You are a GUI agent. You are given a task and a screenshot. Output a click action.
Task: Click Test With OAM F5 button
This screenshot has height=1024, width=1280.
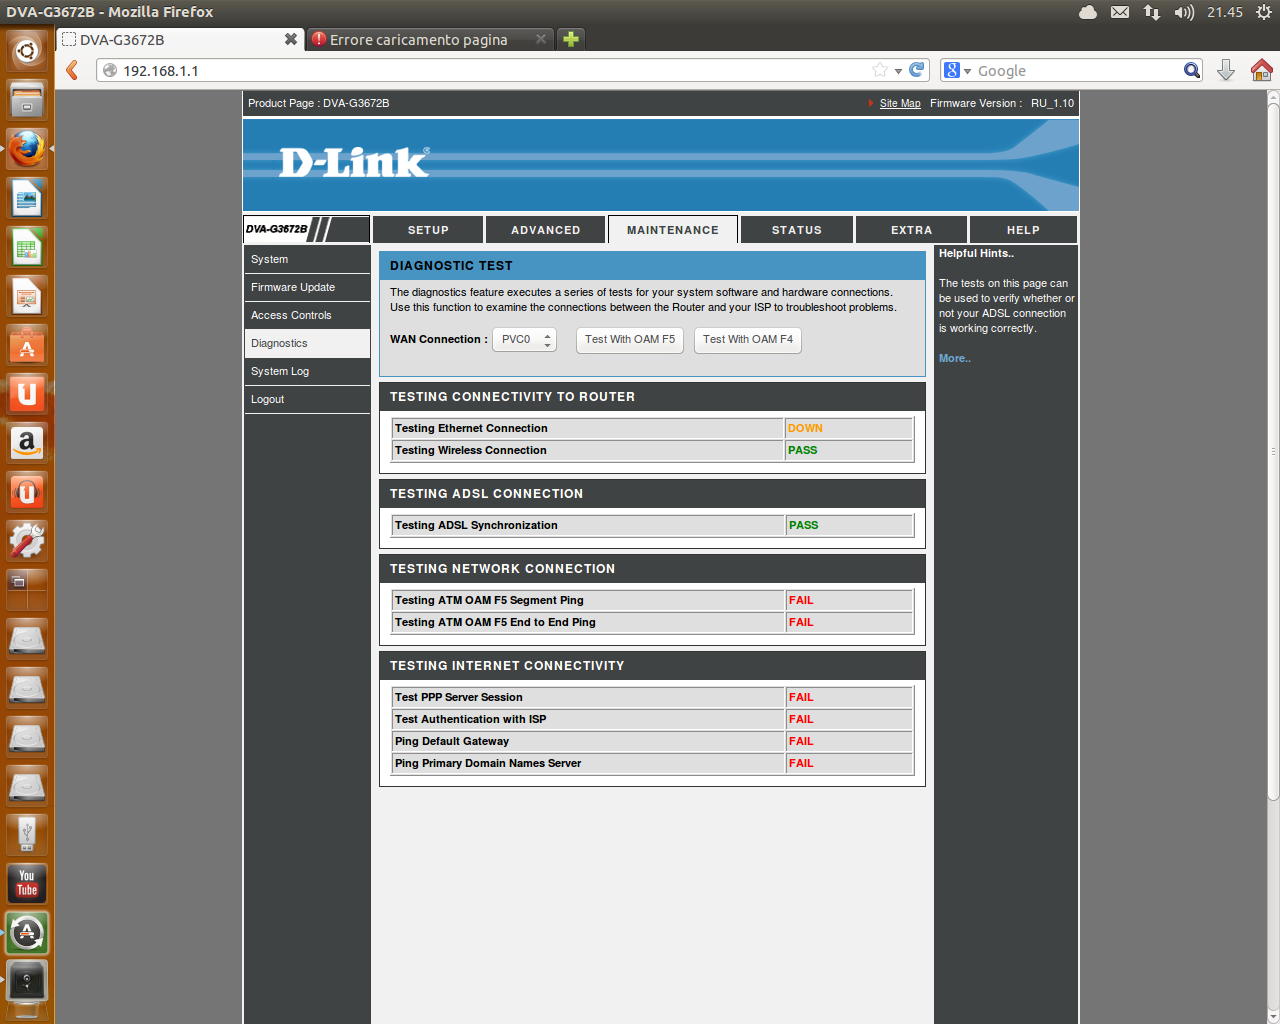[630, 340]
